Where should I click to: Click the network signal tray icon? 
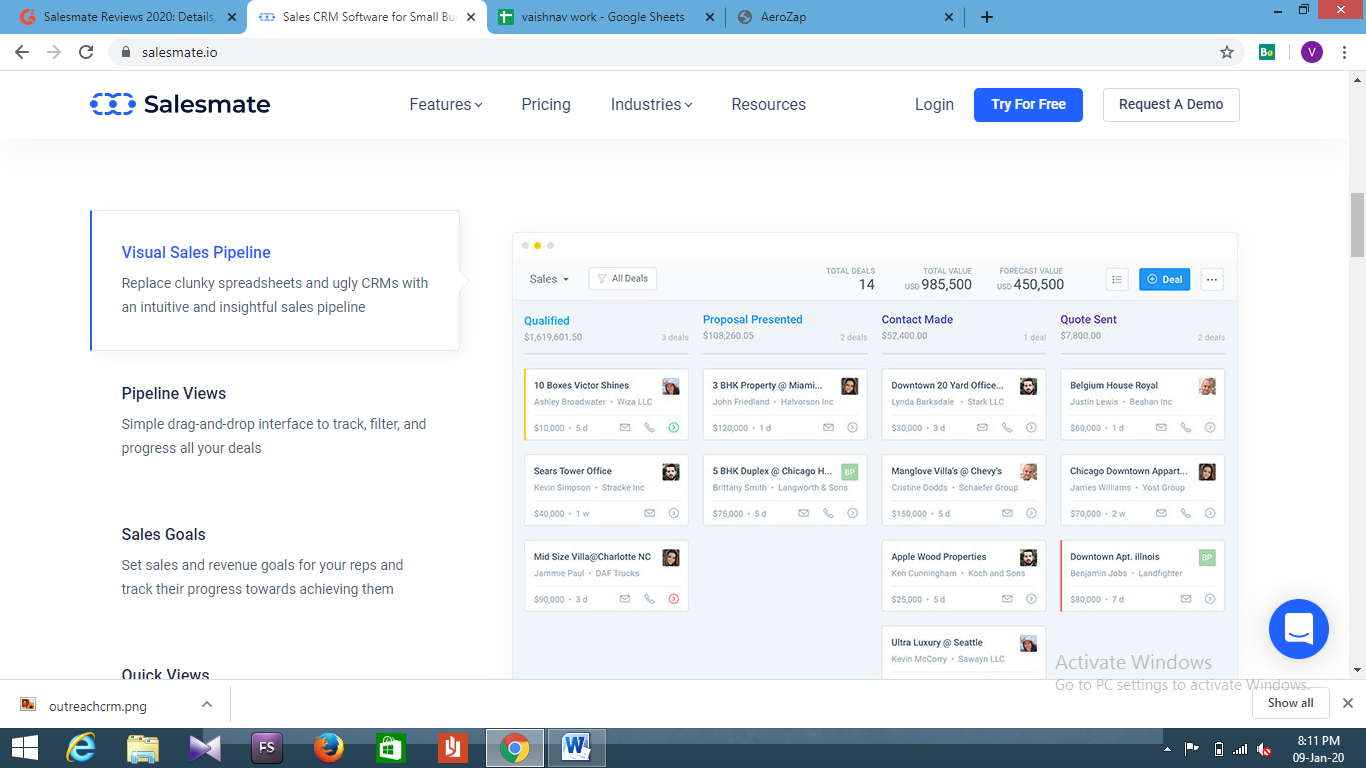(x=1240, y=749)
